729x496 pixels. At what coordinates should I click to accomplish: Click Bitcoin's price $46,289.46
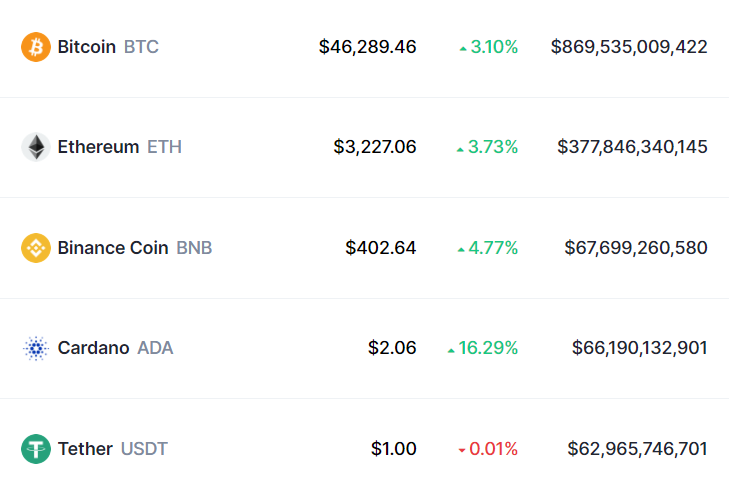(x=367, y=47)
